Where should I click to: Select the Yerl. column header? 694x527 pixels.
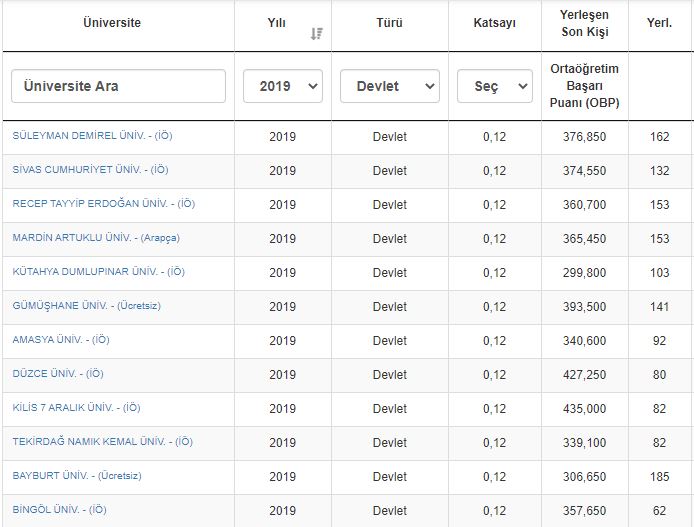[659, 23]
